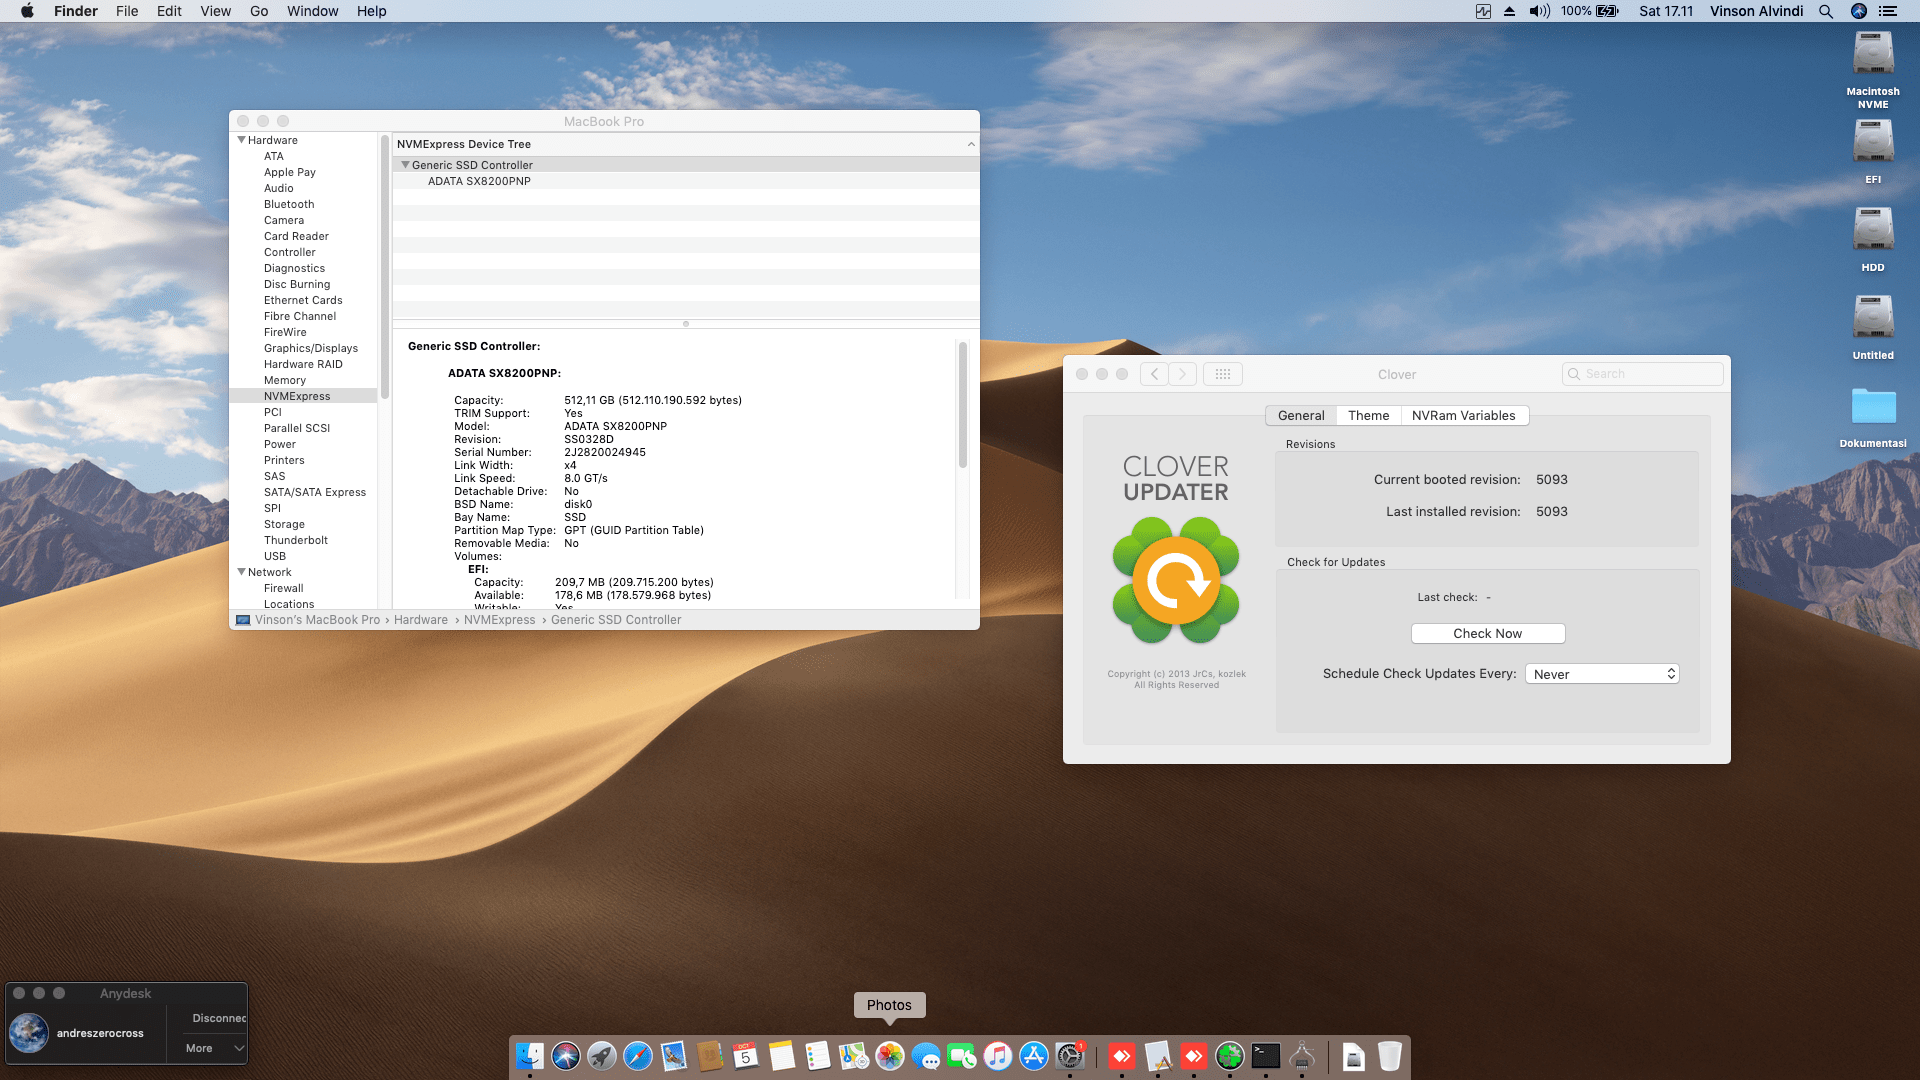
Task: Launch AnyDesk from the Dock
Action: point(1122,1056)
